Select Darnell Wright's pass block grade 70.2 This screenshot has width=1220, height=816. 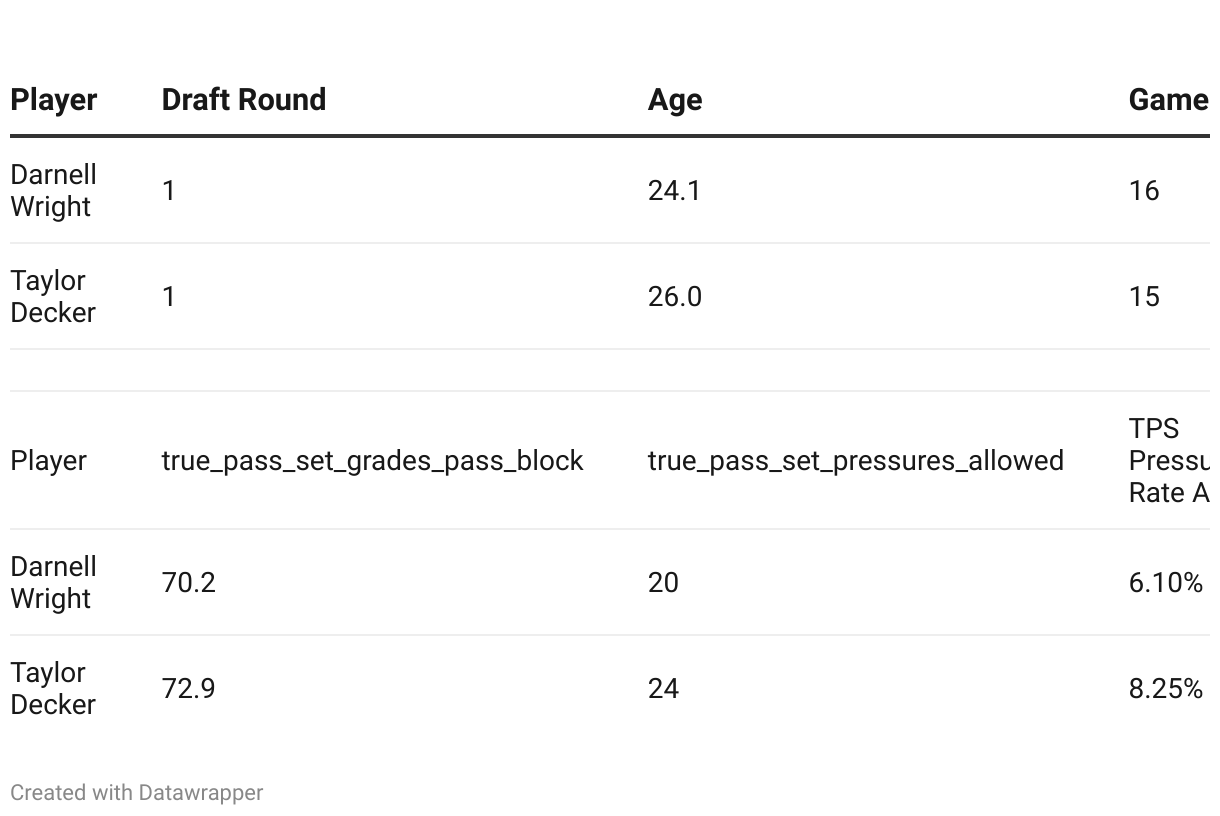pyautogui.click(x=189, y=582)
